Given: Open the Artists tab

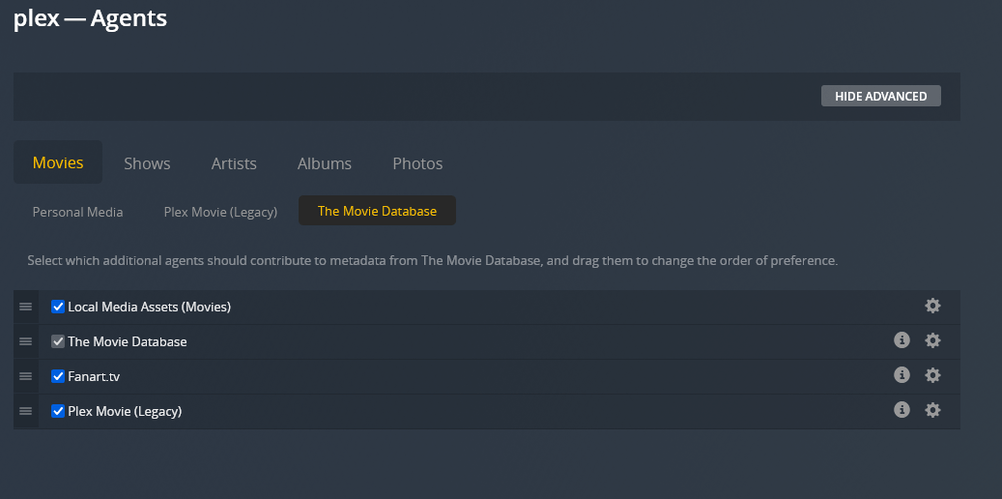Looking at the screenshot, I should (x=234, y=163).
